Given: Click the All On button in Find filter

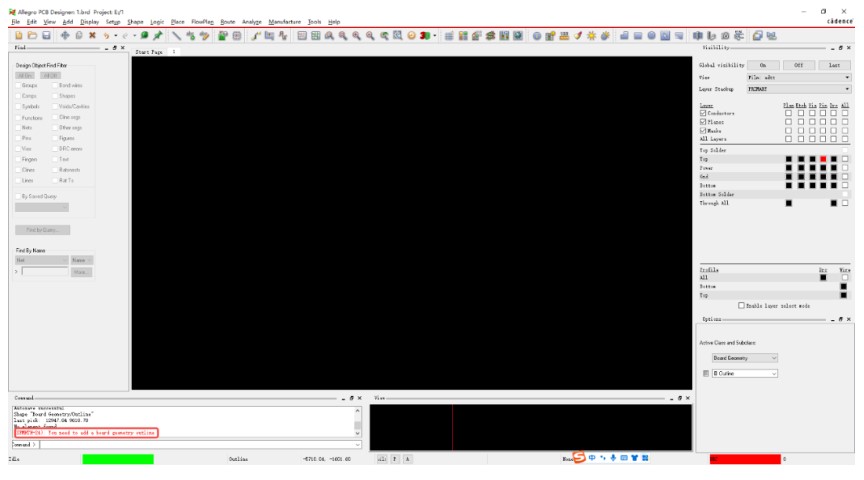Looking at the screenshot, I should 25,75.
